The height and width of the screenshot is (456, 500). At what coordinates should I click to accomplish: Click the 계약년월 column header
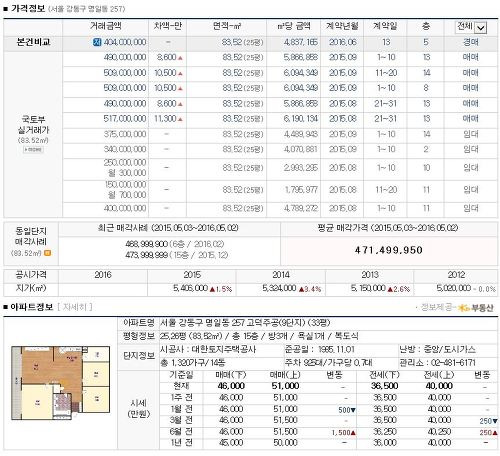(x=342, y=26)
